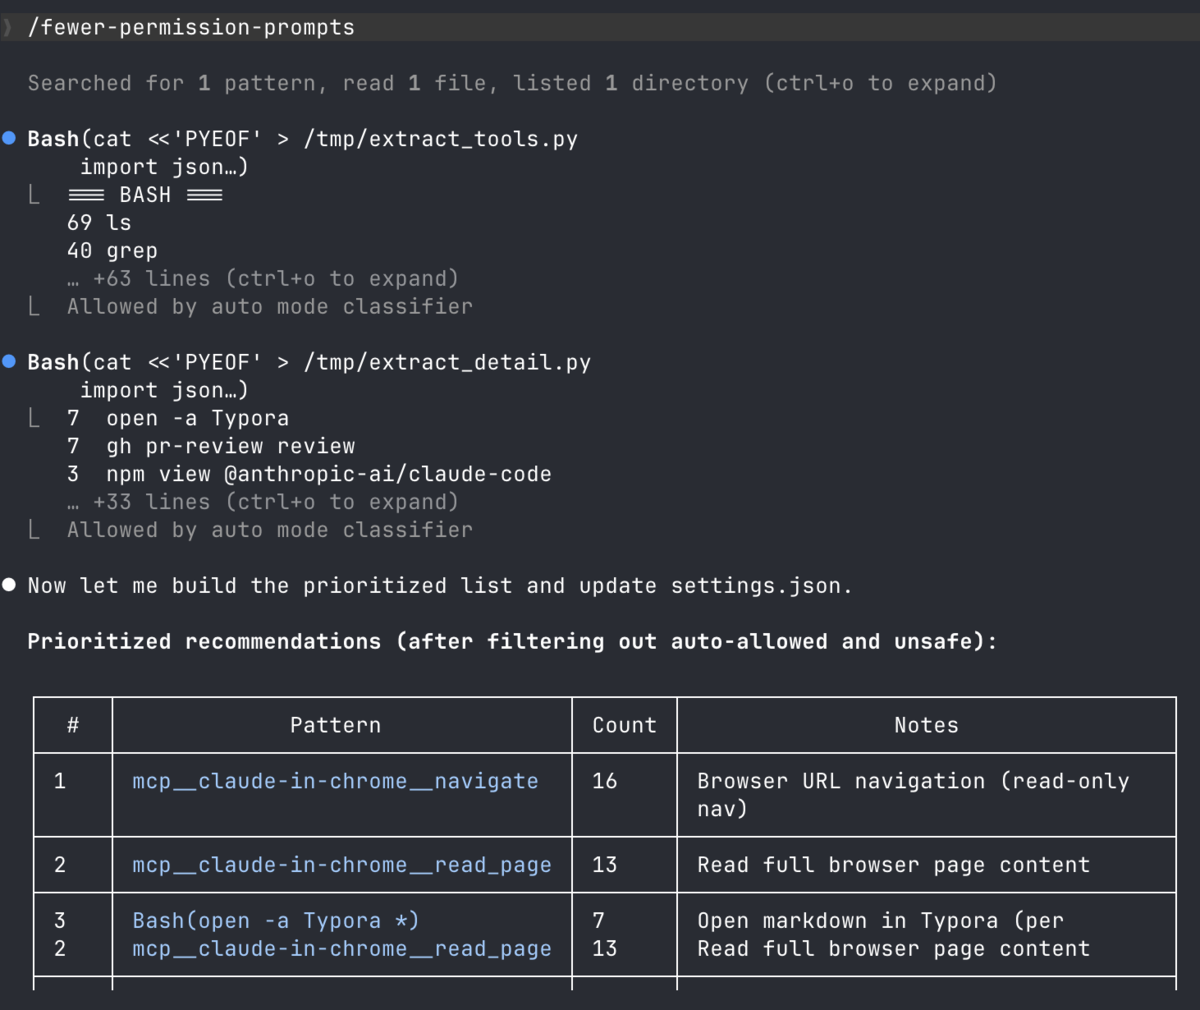Click the blue bullet beside extract_detail.py Bash call

tap(9, 361)
